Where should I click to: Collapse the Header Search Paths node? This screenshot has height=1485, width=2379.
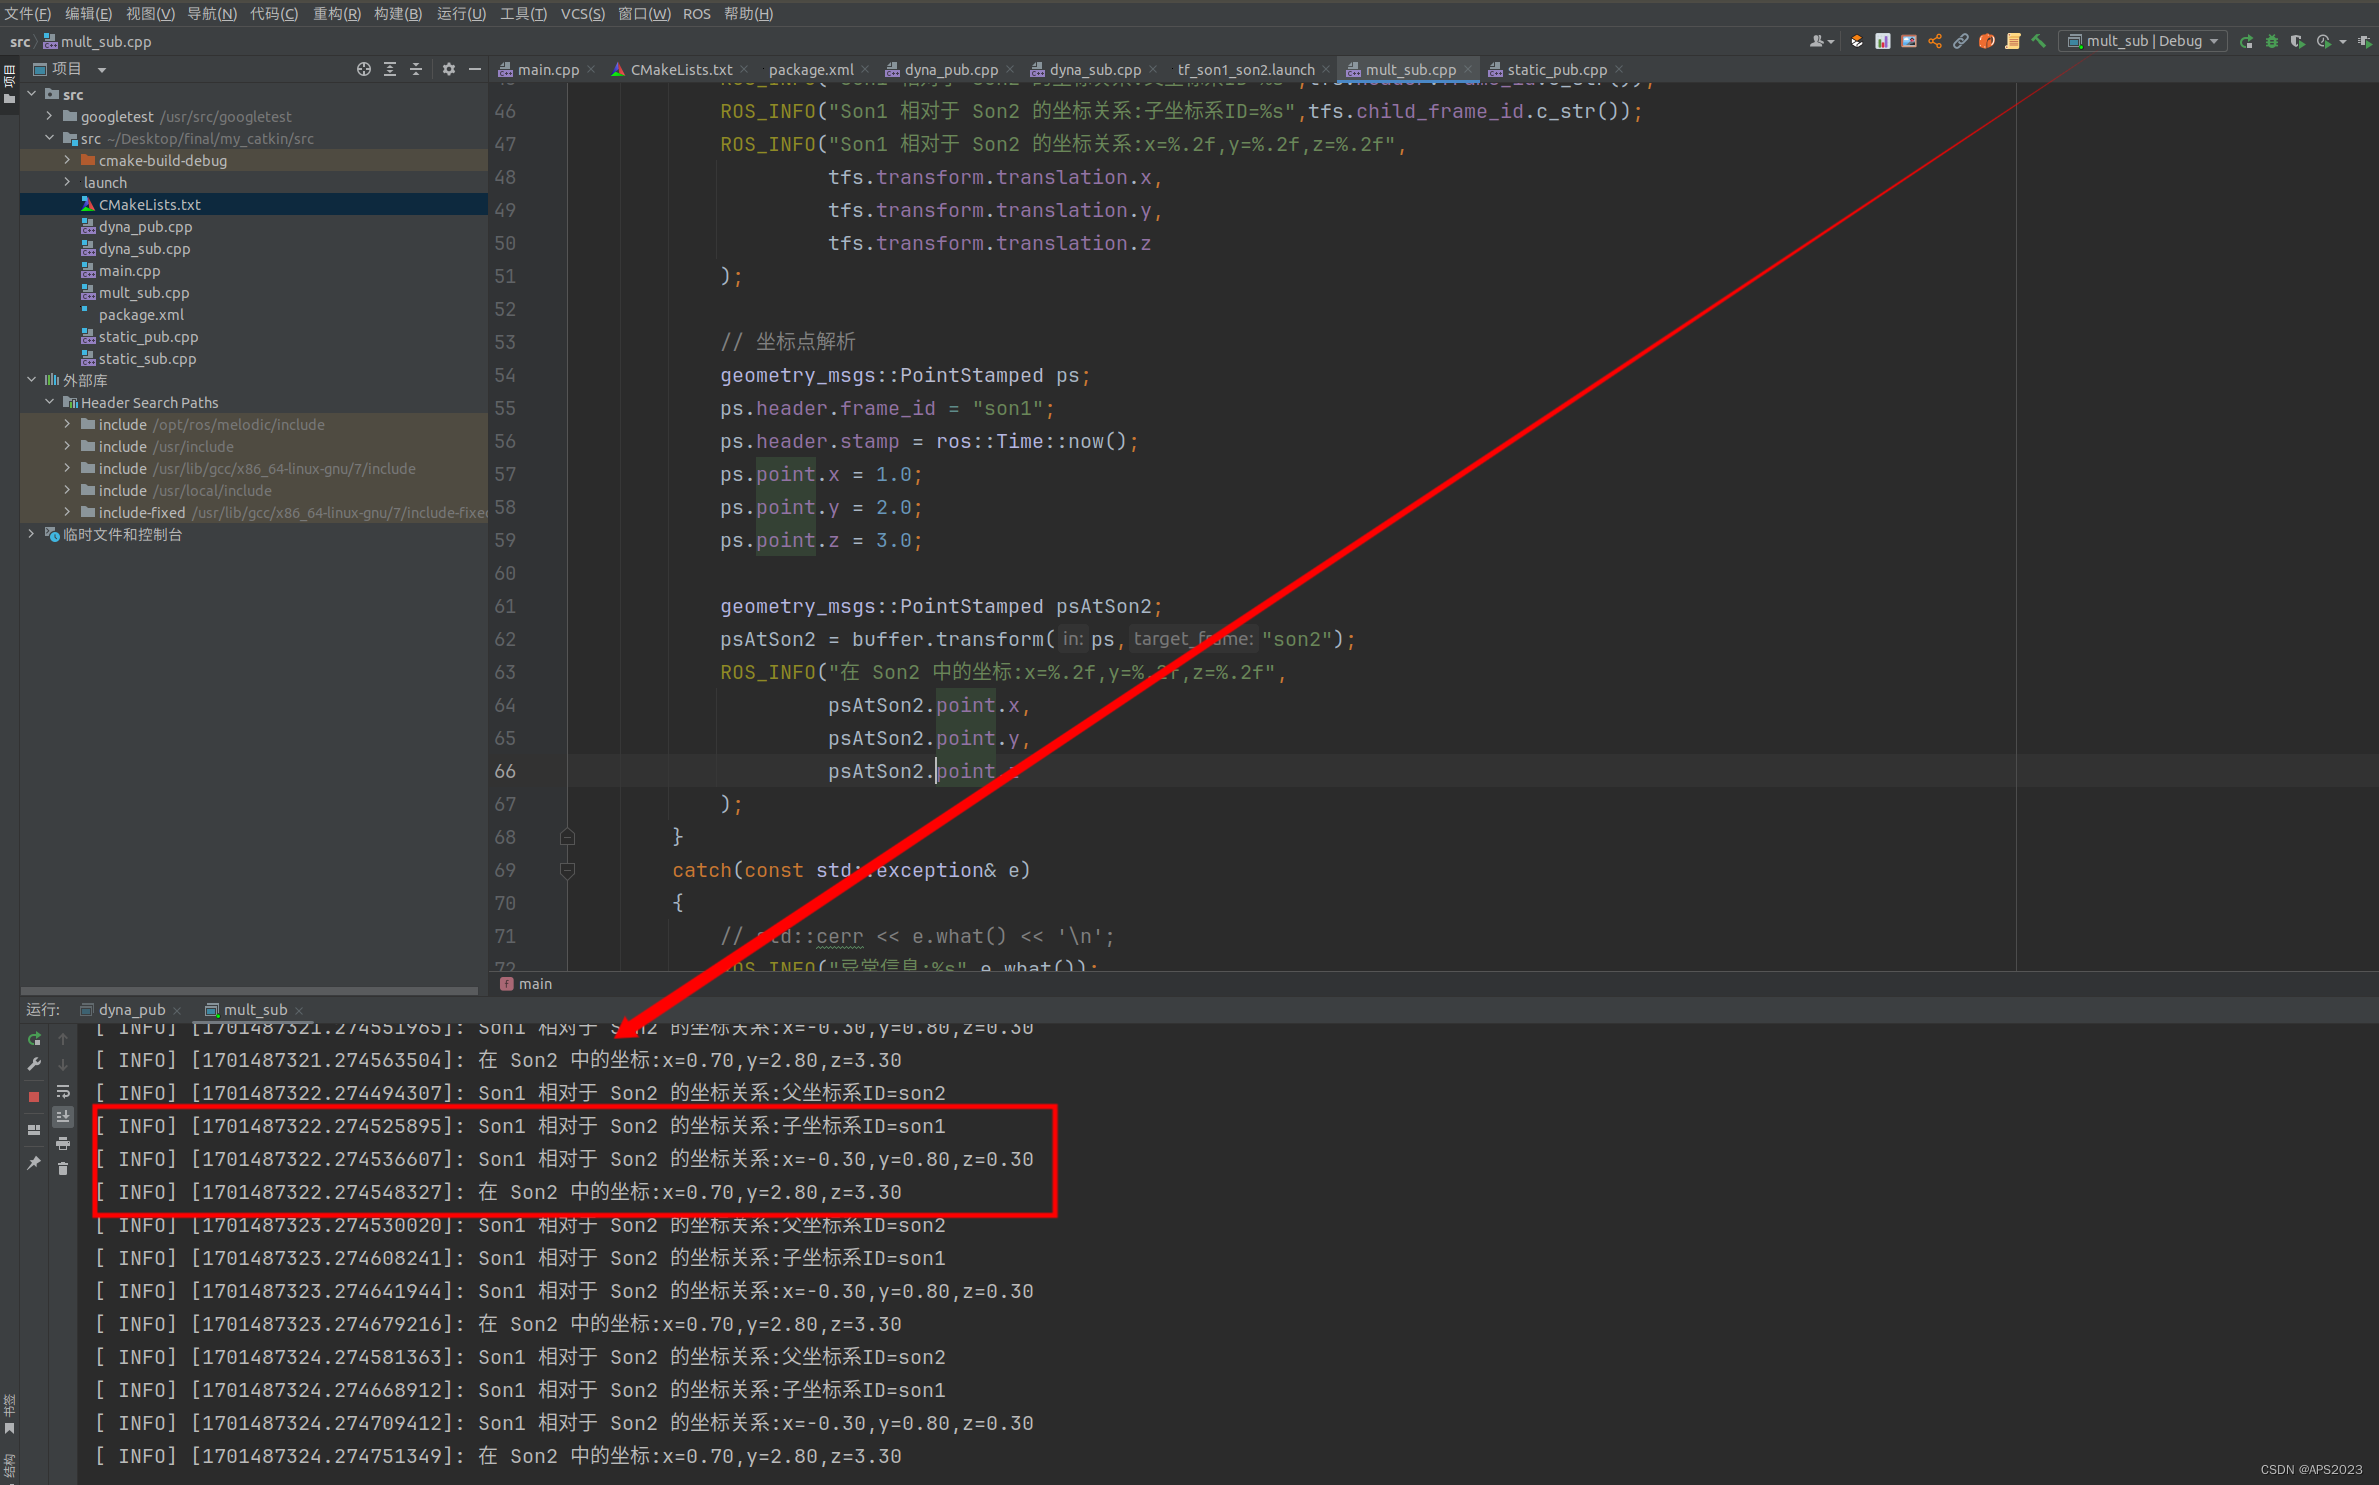(50, 402)
